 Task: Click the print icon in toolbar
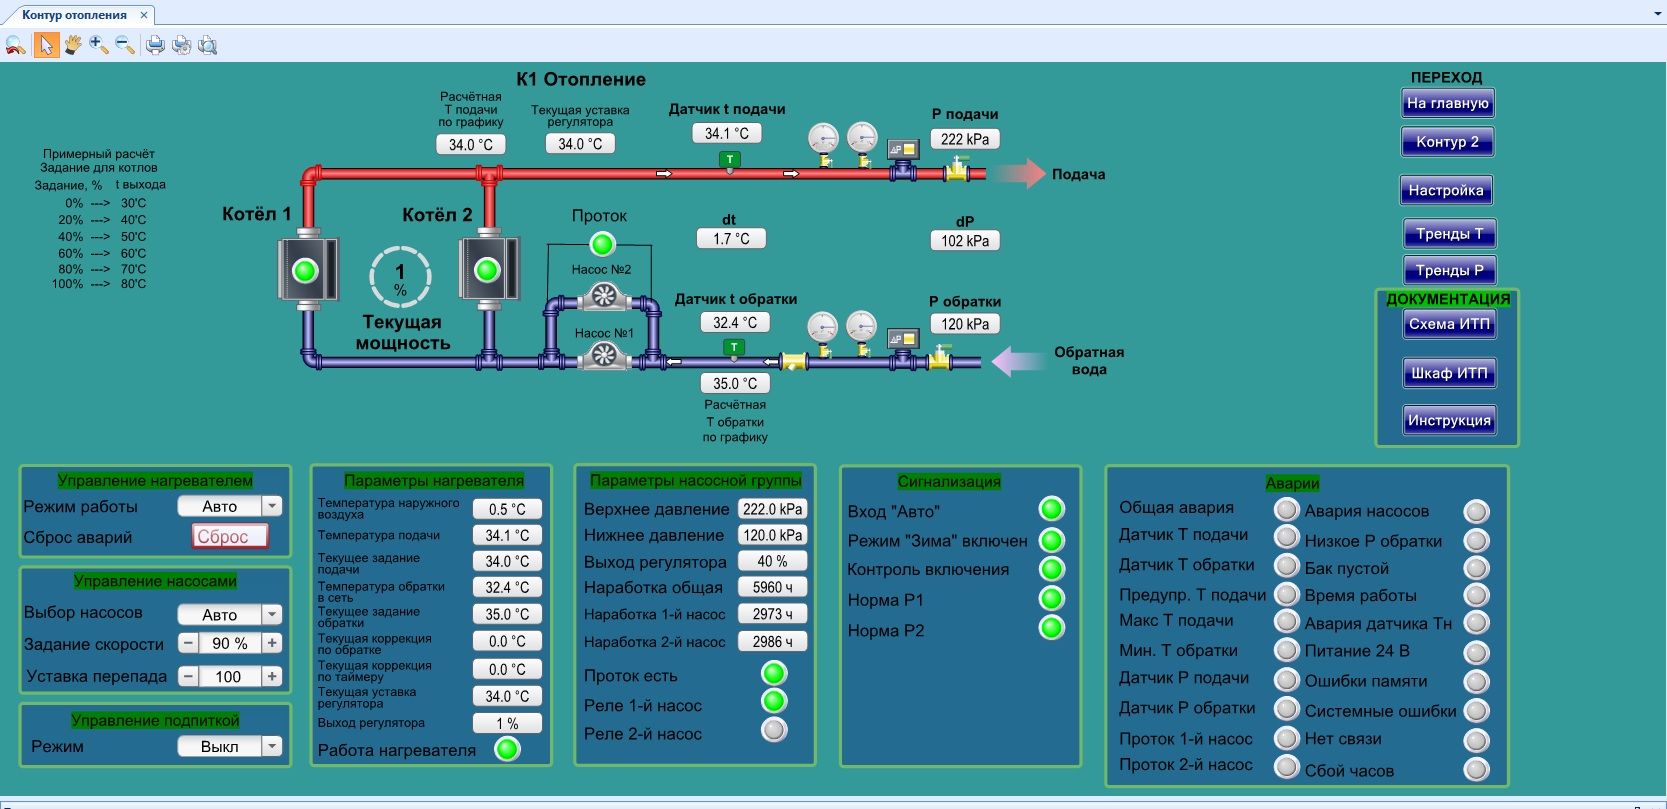(155, 45)
